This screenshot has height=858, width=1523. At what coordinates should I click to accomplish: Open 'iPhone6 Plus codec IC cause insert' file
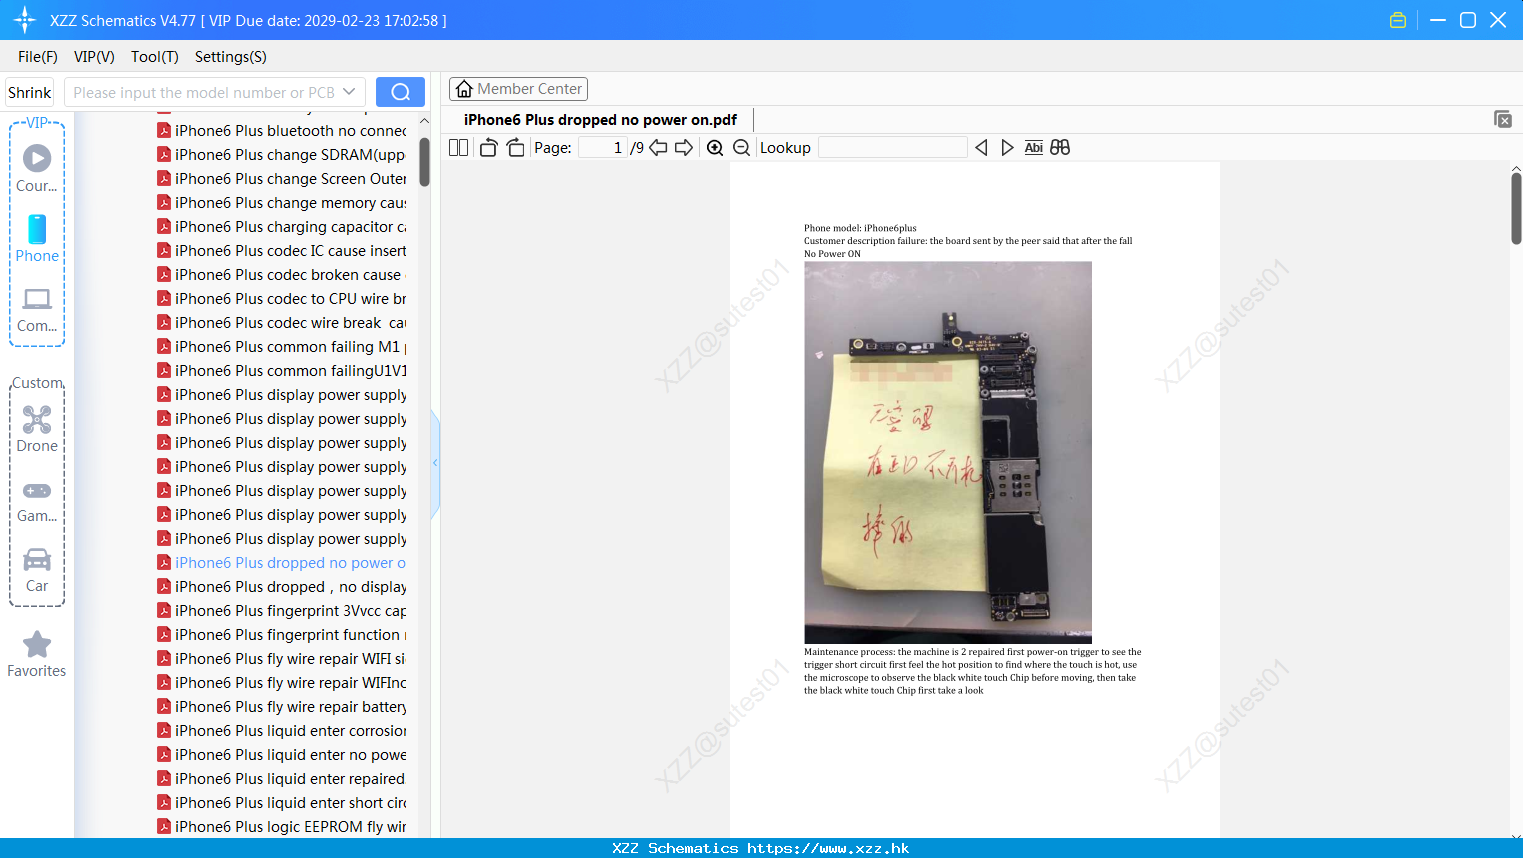point(282,251)
